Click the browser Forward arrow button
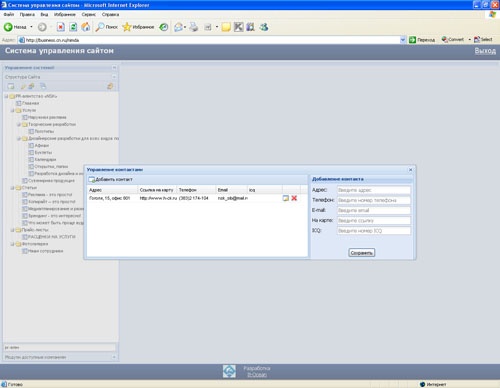 click(x=42, y=27)
